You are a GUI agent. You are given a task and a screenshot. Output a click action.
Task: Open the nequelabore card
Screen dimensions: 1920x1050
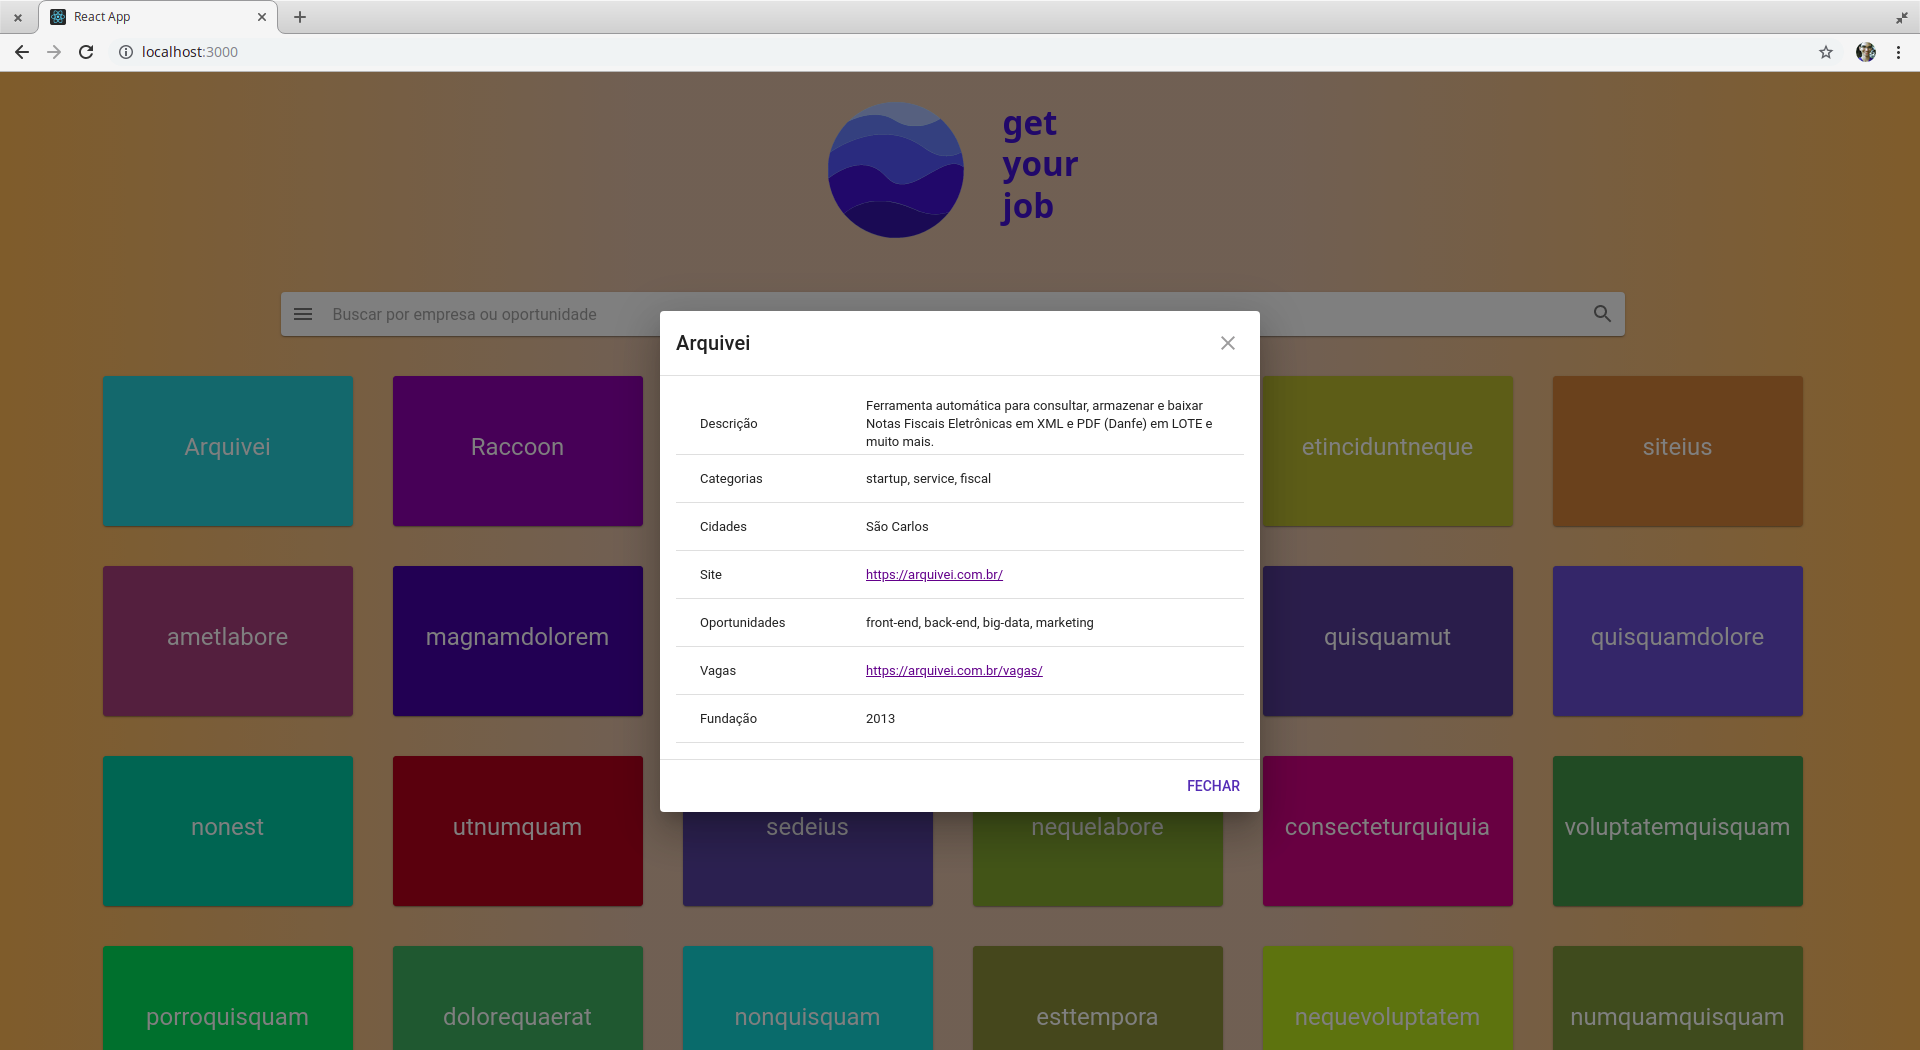pos(1098,858)
